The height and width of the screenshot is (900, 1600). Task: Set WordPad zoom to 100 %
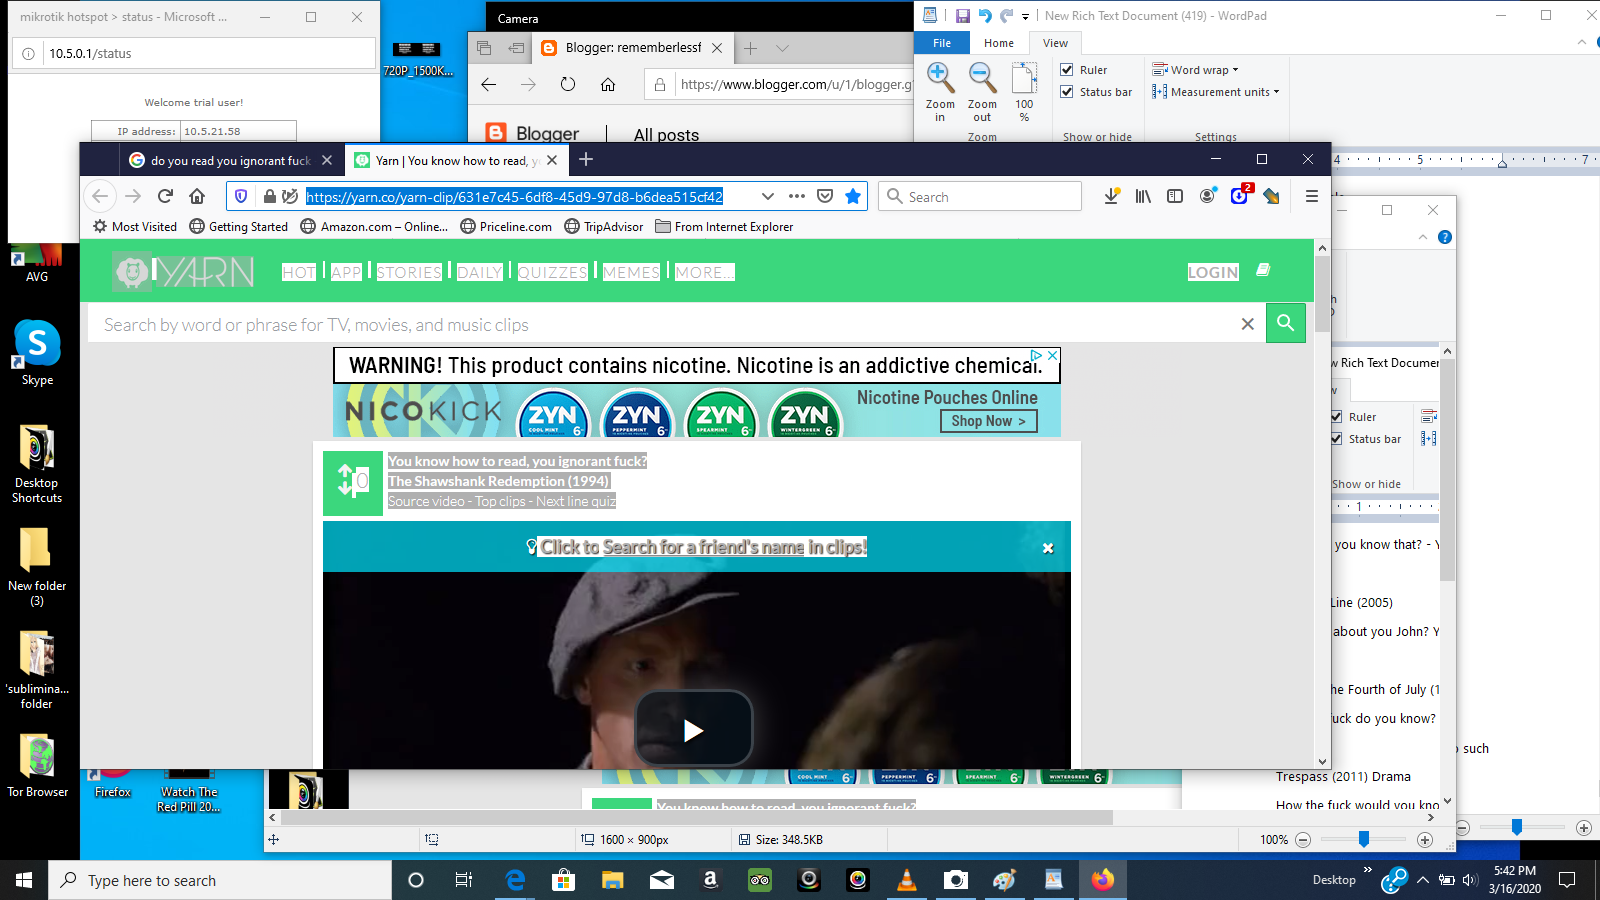pyautogui.click(x=1024, y=92)
